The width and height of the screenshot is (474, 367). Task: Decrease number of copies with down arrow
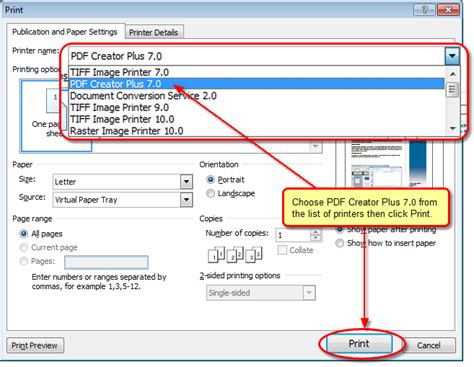[315, 238]
